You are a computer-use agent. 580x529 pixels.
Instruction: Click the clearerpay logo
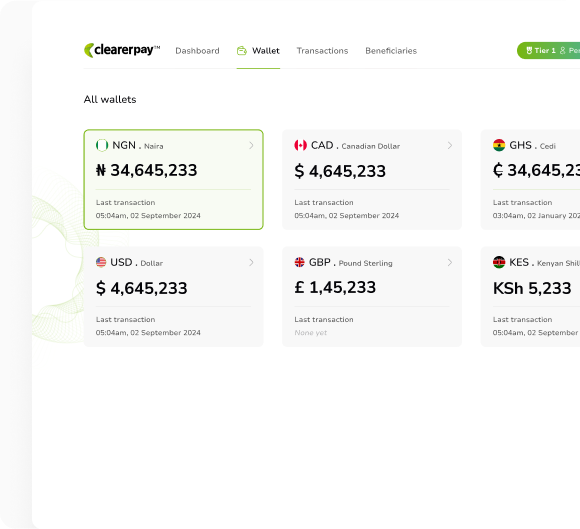point(122,50)
